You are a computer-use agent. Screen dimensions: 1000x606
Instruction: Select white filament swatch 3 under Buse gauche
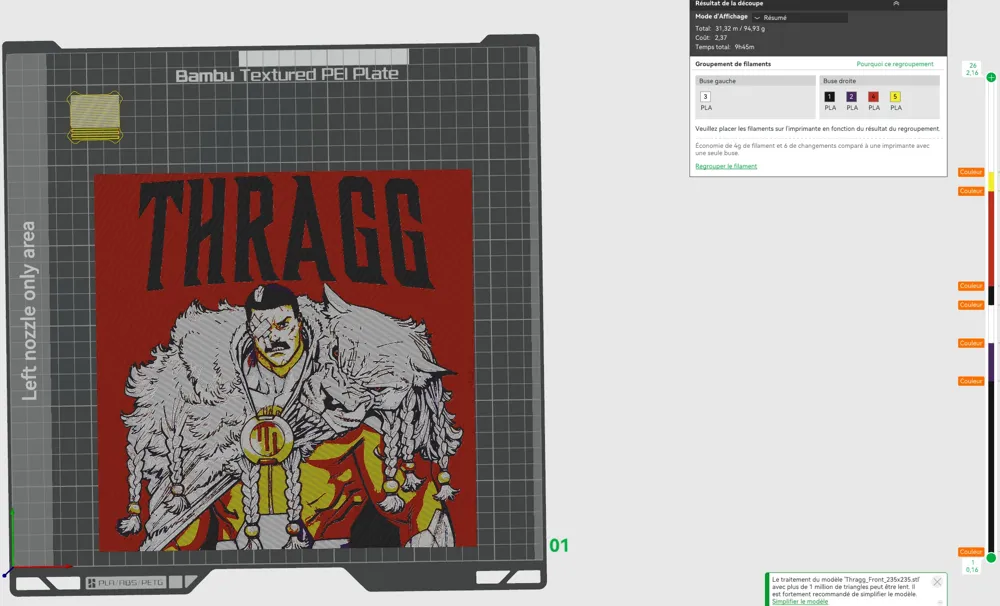[705, 96]
